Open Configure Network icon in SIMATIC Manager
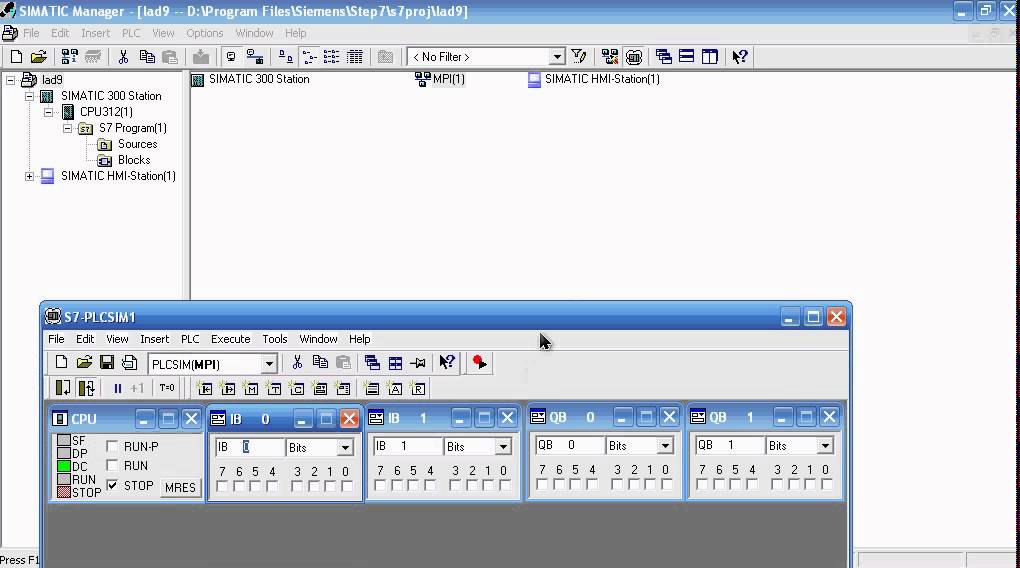This screenshot has width=1020, height=568. pyautogui.click(x=610, y=57)
